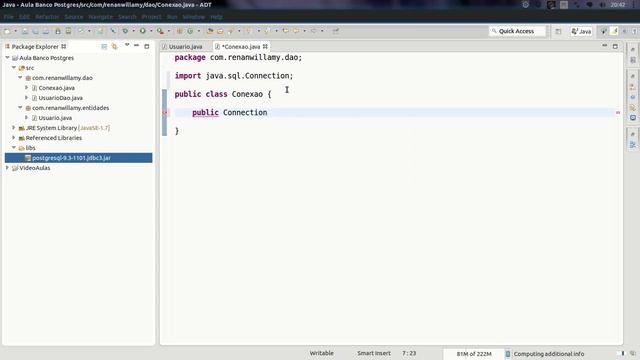Image resolution: width=640 pixels, height=360 pixels.
Task: Toggle Pin Editor toolbar button
Action: pyautogui.click(x=336, y=31)
